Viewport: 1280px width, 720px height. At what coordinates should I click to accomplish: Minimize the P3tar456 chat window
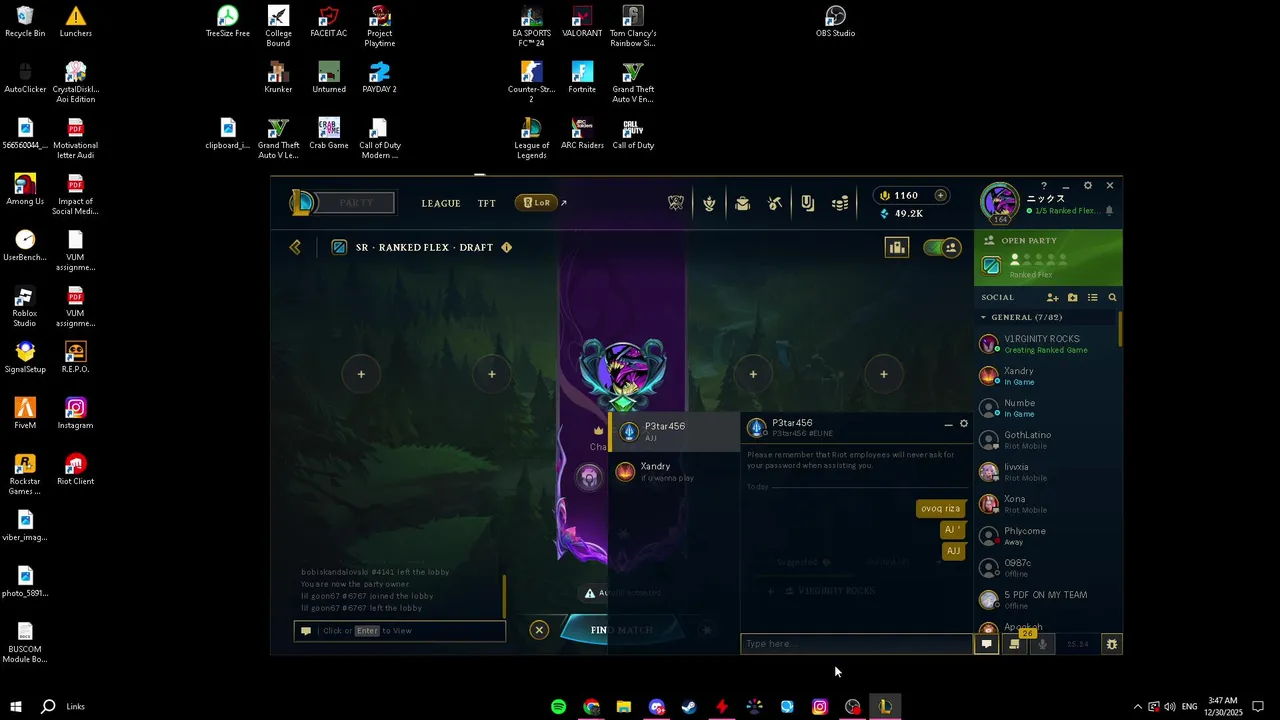pos(948,425)
